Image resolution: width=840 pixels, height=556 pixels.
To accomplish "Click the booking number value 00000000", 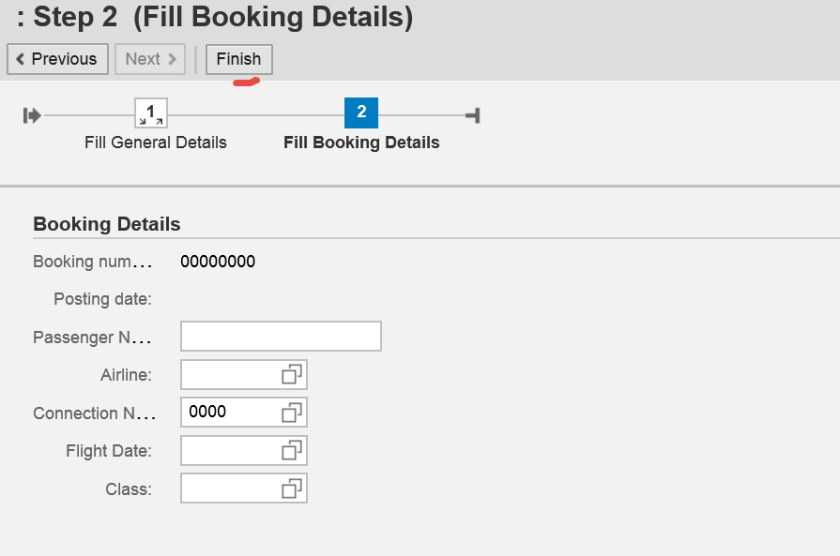I will [217, 262].
